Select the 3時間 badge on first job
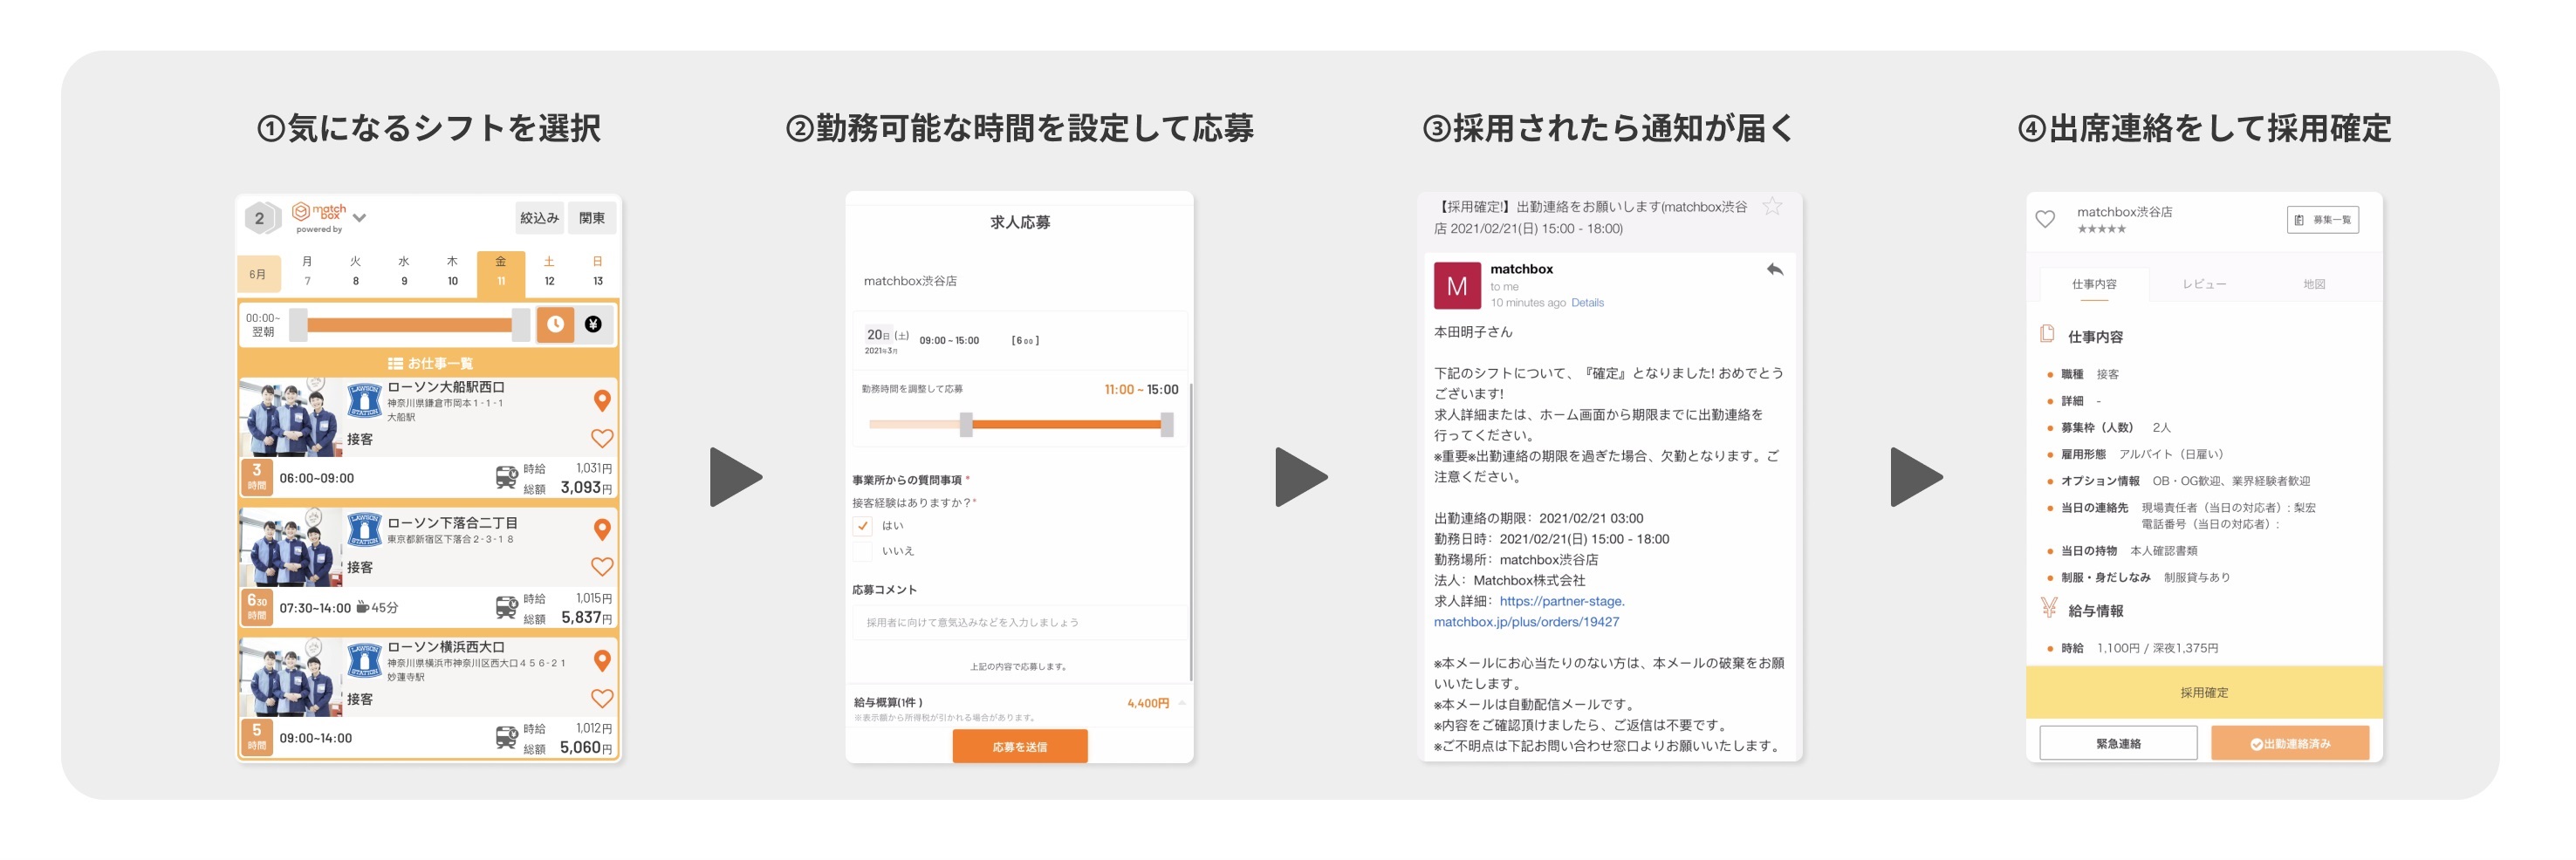This screenshot has width=2576, height=860. coord(257,477)
